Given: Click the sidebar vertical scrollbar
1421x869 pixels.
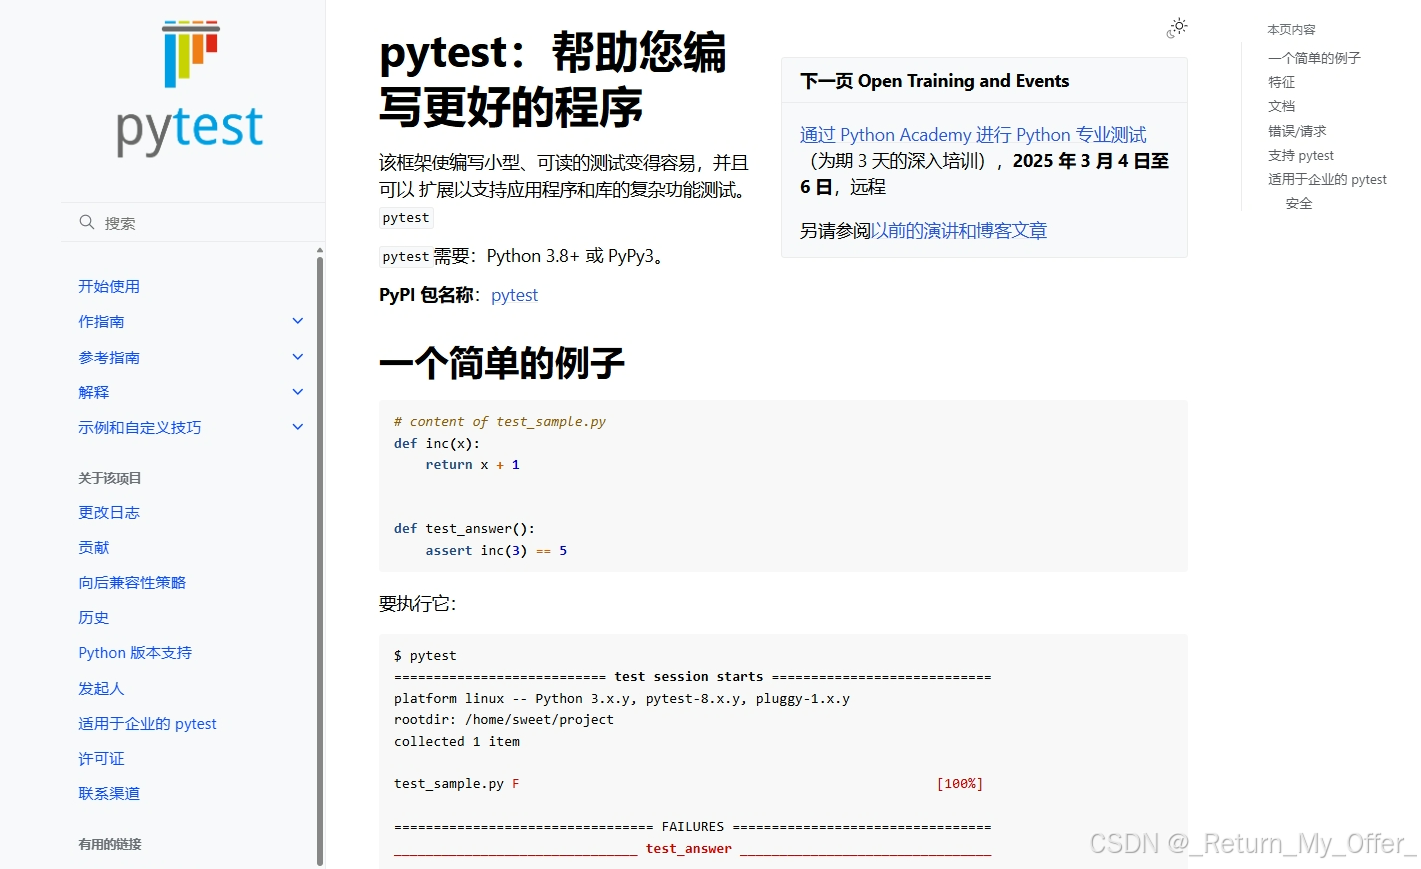Looking at the screenshot, I should point(320,560).
